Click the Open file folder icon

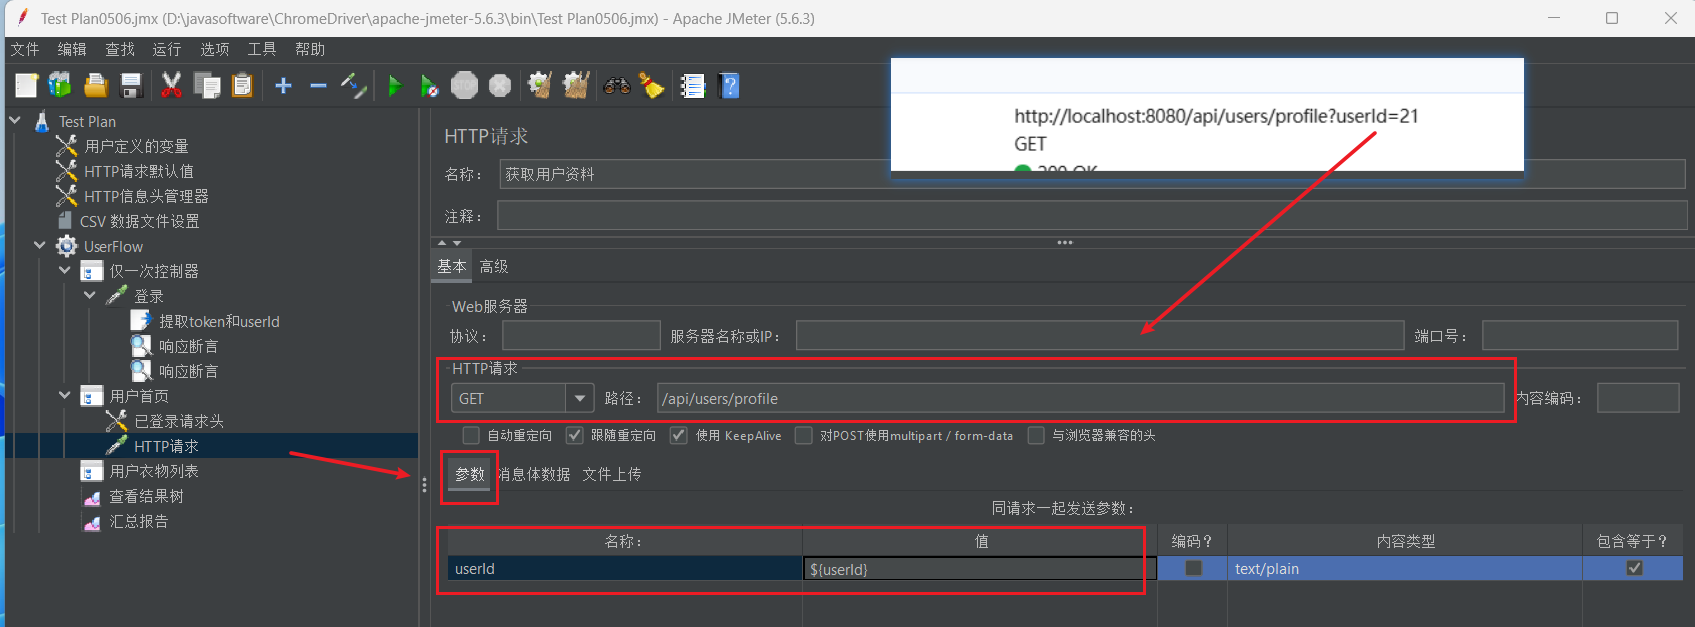tap(96, 86)
